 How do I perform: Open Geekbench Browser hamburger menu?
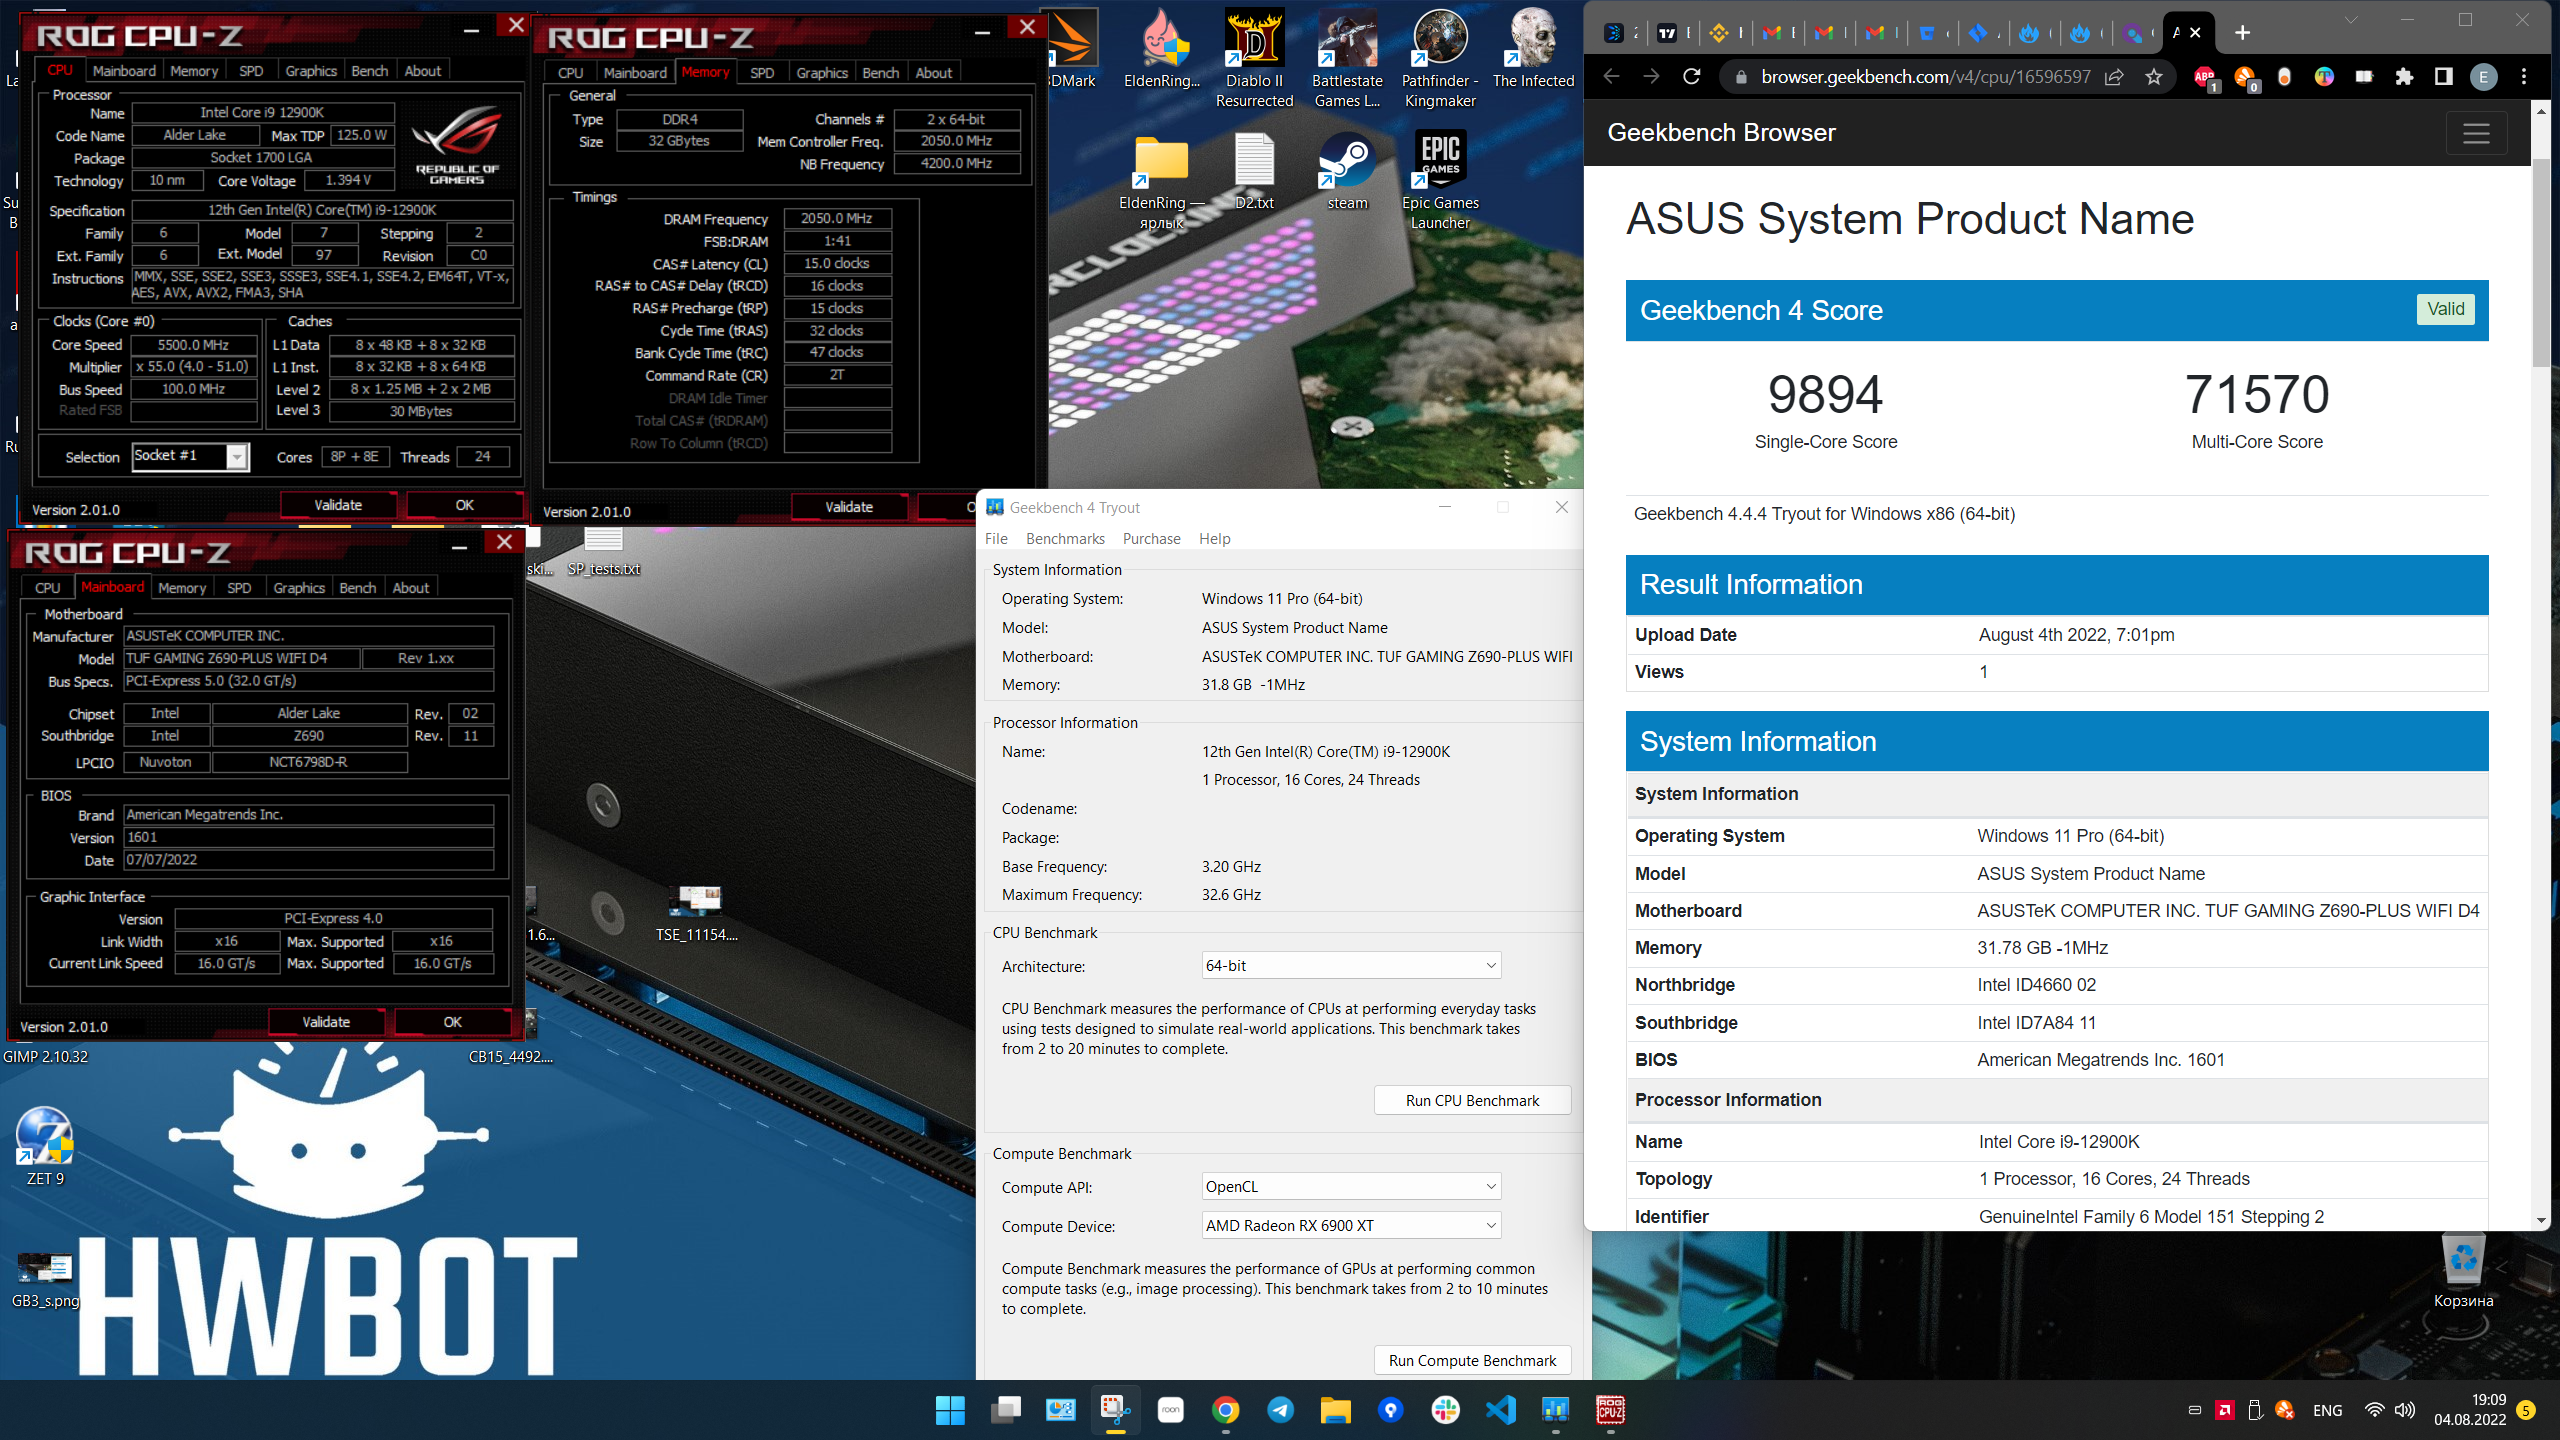click(2476, 133)
